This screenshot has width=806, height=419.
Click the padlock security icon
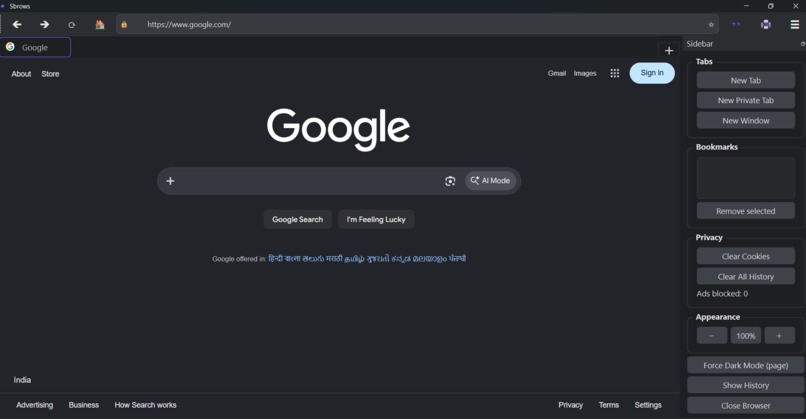[124, 24]
